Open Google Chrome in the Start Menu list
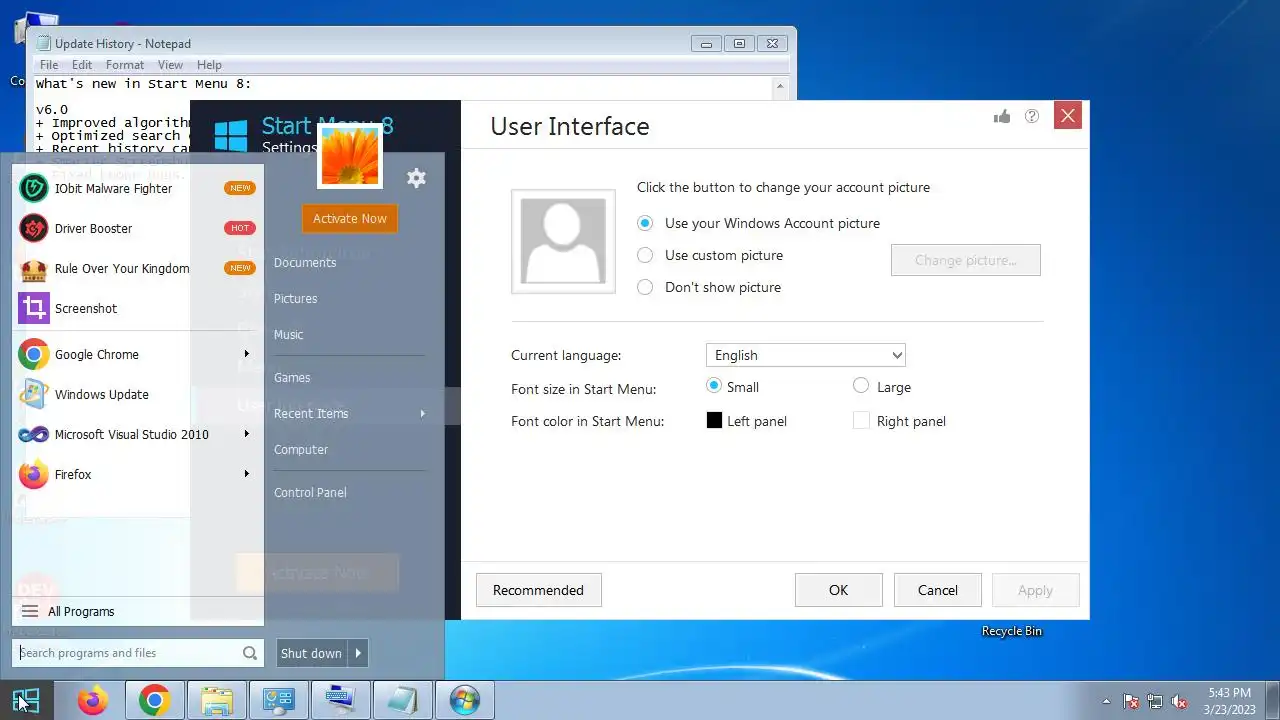The height and width of the screenshot is (720, 1280). (138, 354)
